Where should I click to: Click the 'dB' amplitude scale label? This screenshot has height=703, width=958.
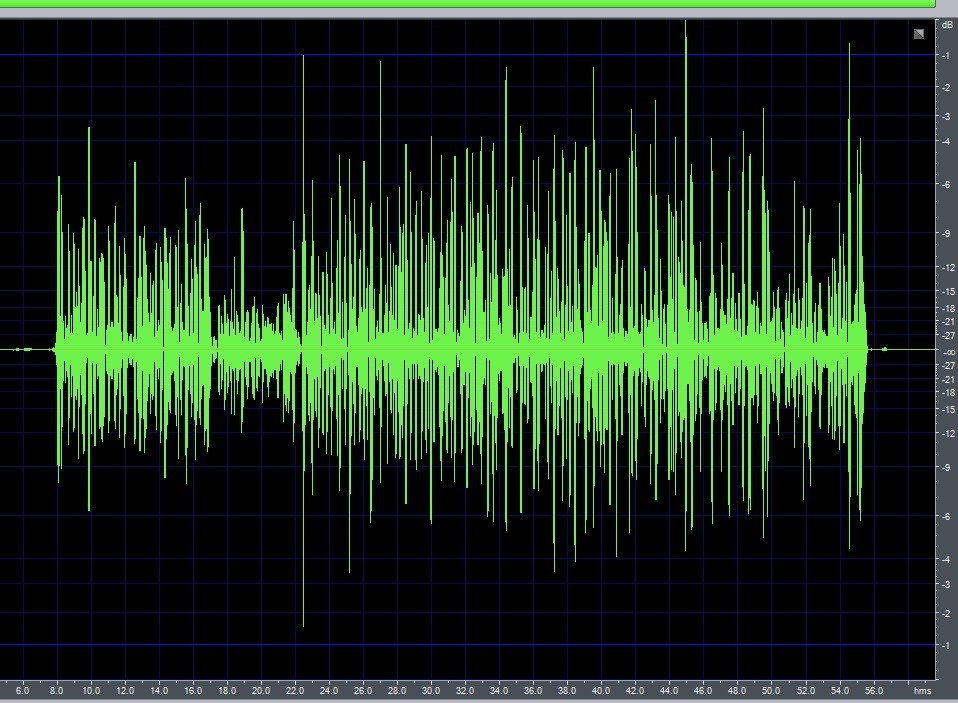tap(947, 25)
